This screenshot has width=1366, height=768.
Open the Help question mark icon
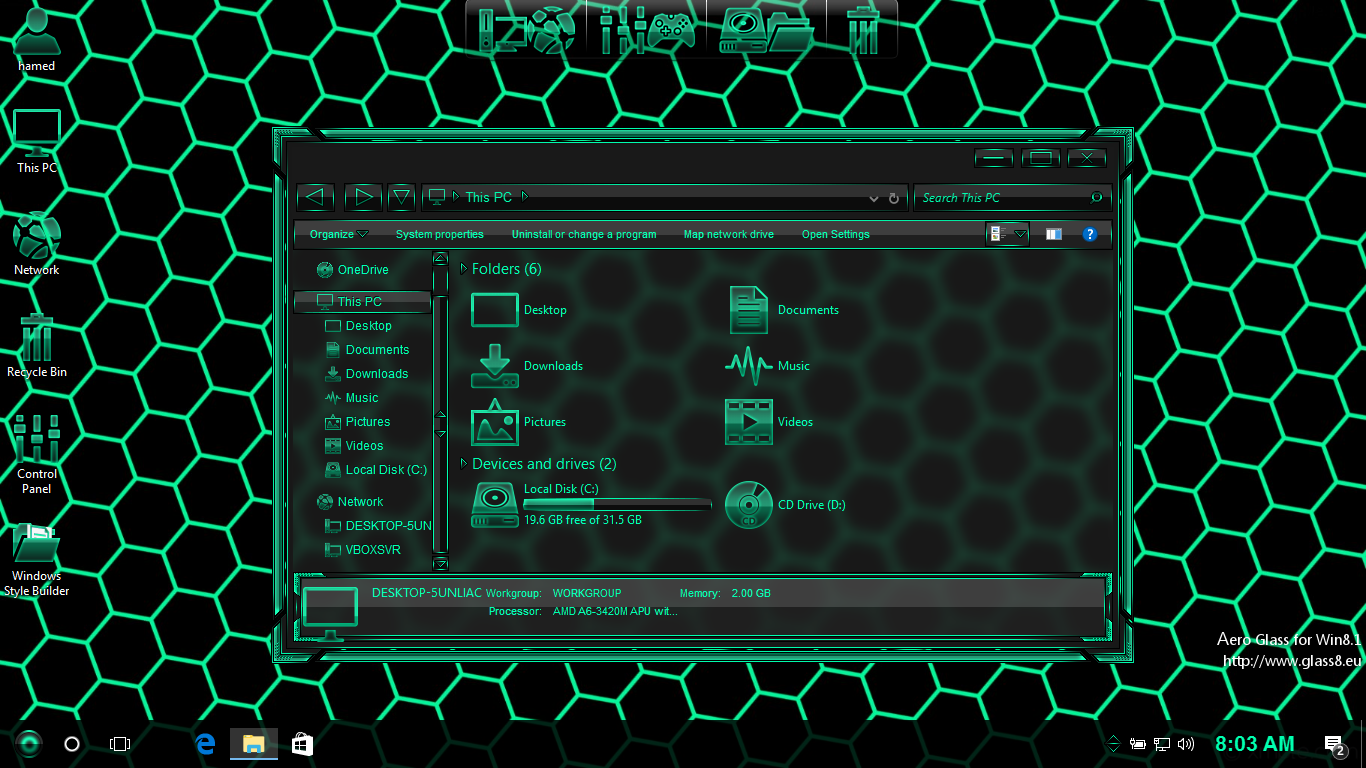1090,234
